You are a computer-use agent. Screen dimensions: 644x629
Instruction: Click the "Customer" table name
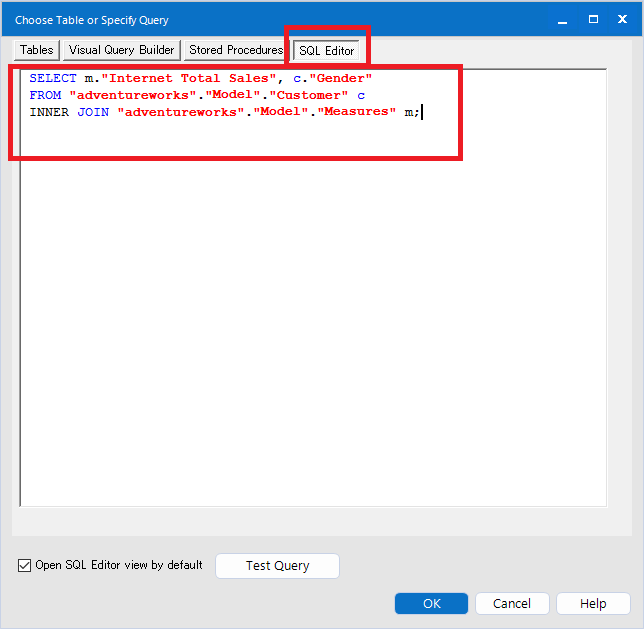click(x=308, y=95)
